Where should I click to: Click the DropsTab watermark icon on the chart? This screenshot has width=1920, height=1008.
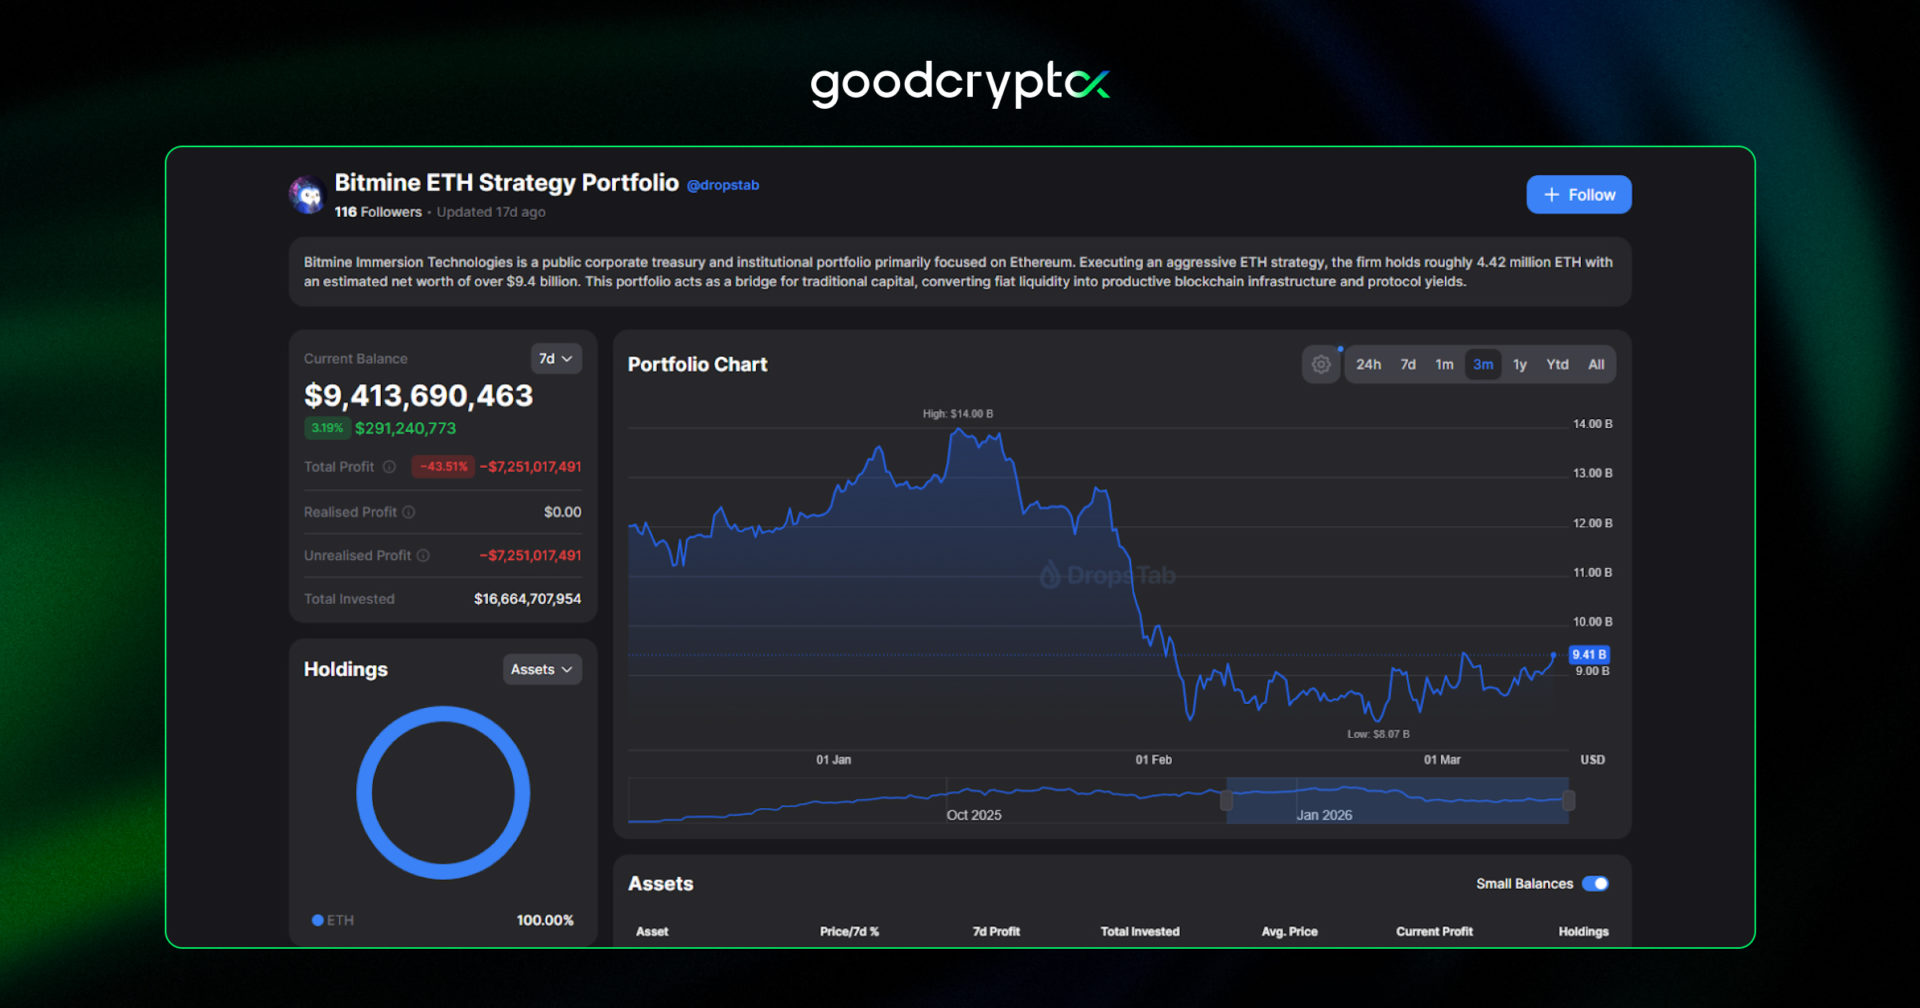1049,575
